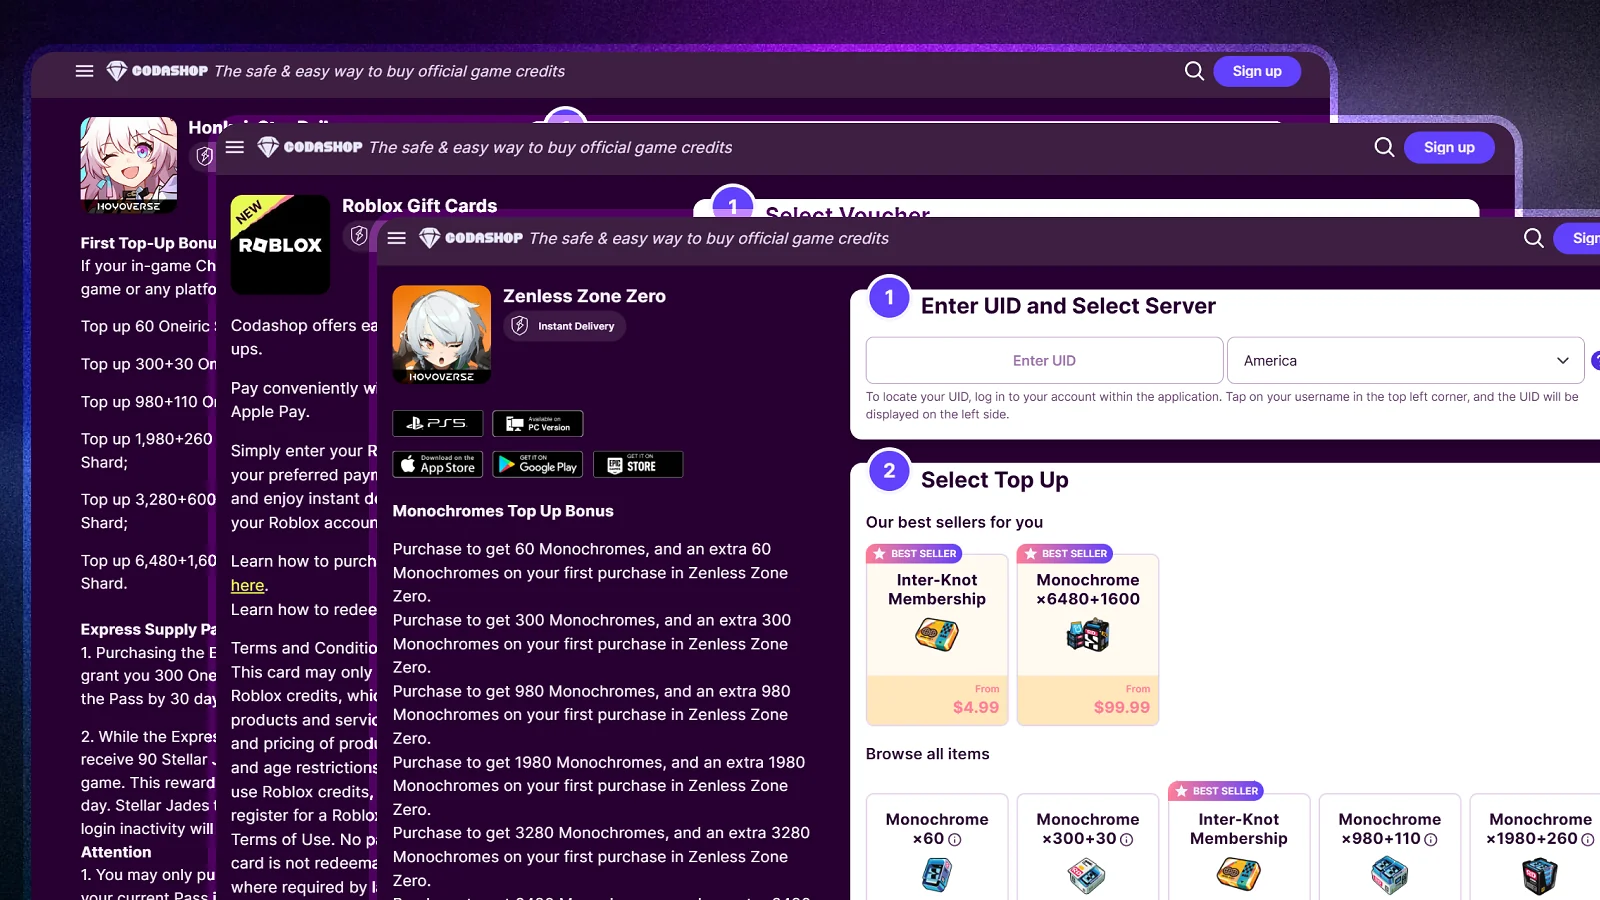The image size is (1600, 900).
Task: Open search in Roblox Gift Cards window
Action: pos(1384,147)
